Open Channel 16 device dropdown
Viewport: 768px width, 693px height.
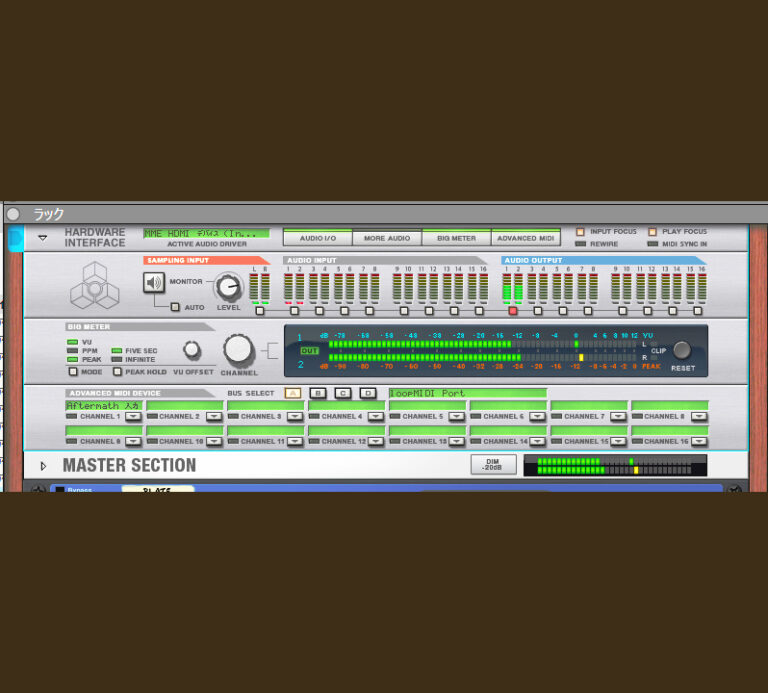pyautogui.click(x=699, y=441)
